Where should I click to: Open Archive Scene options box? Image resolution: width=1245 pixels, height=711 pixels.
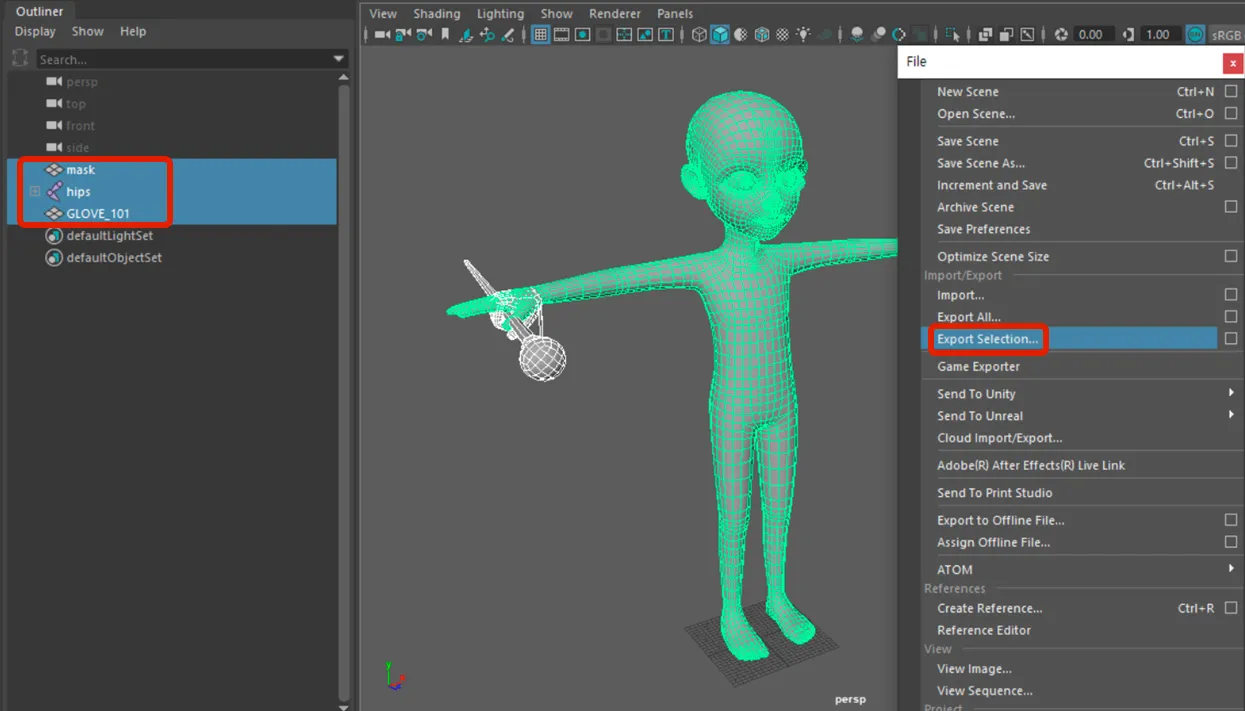point(1231,207)
